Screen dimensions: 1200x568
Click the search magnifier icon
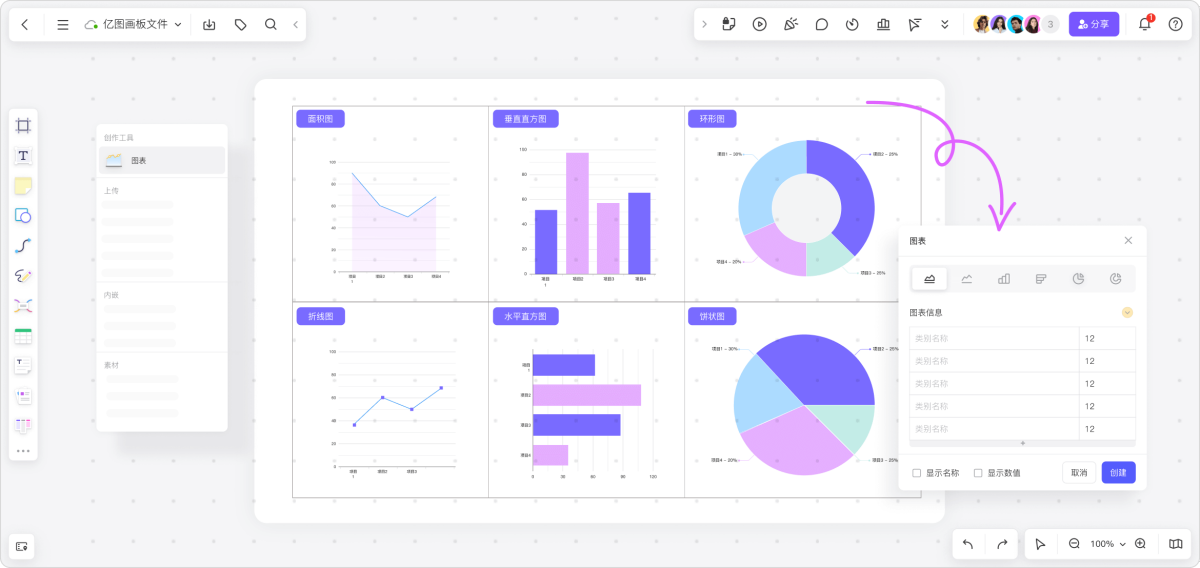tap(271, 24)
